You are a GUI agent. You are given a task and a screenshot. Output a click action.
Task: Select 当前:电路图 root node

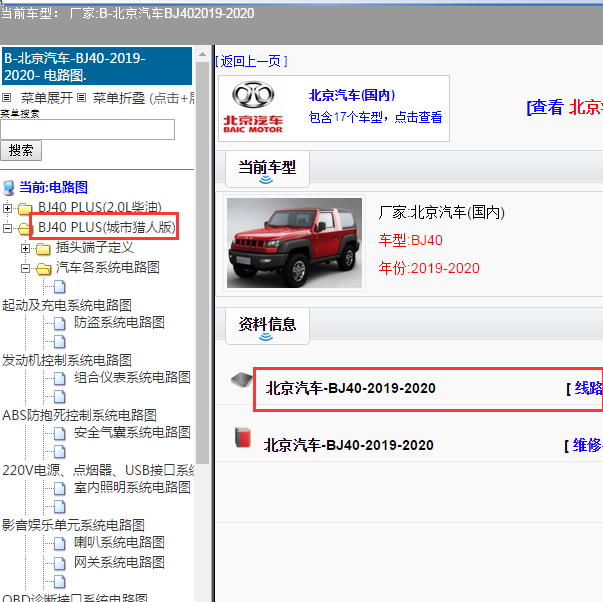point(53,187)
